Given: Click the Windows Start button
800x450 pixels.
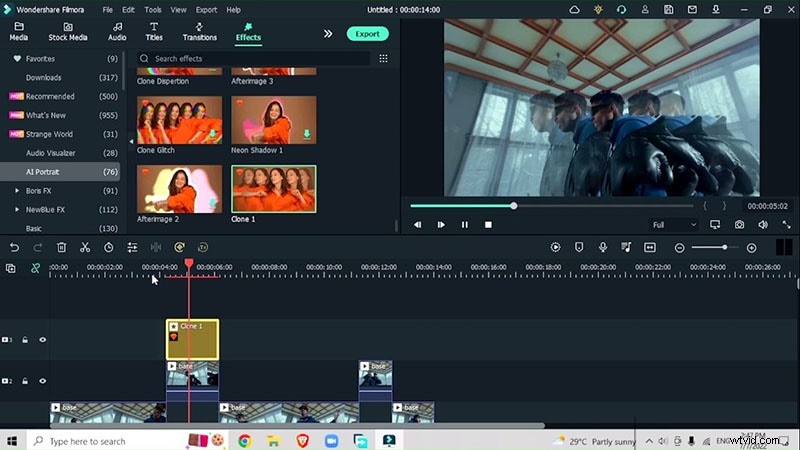Looking at the screenshot, I should coord(12,441).
